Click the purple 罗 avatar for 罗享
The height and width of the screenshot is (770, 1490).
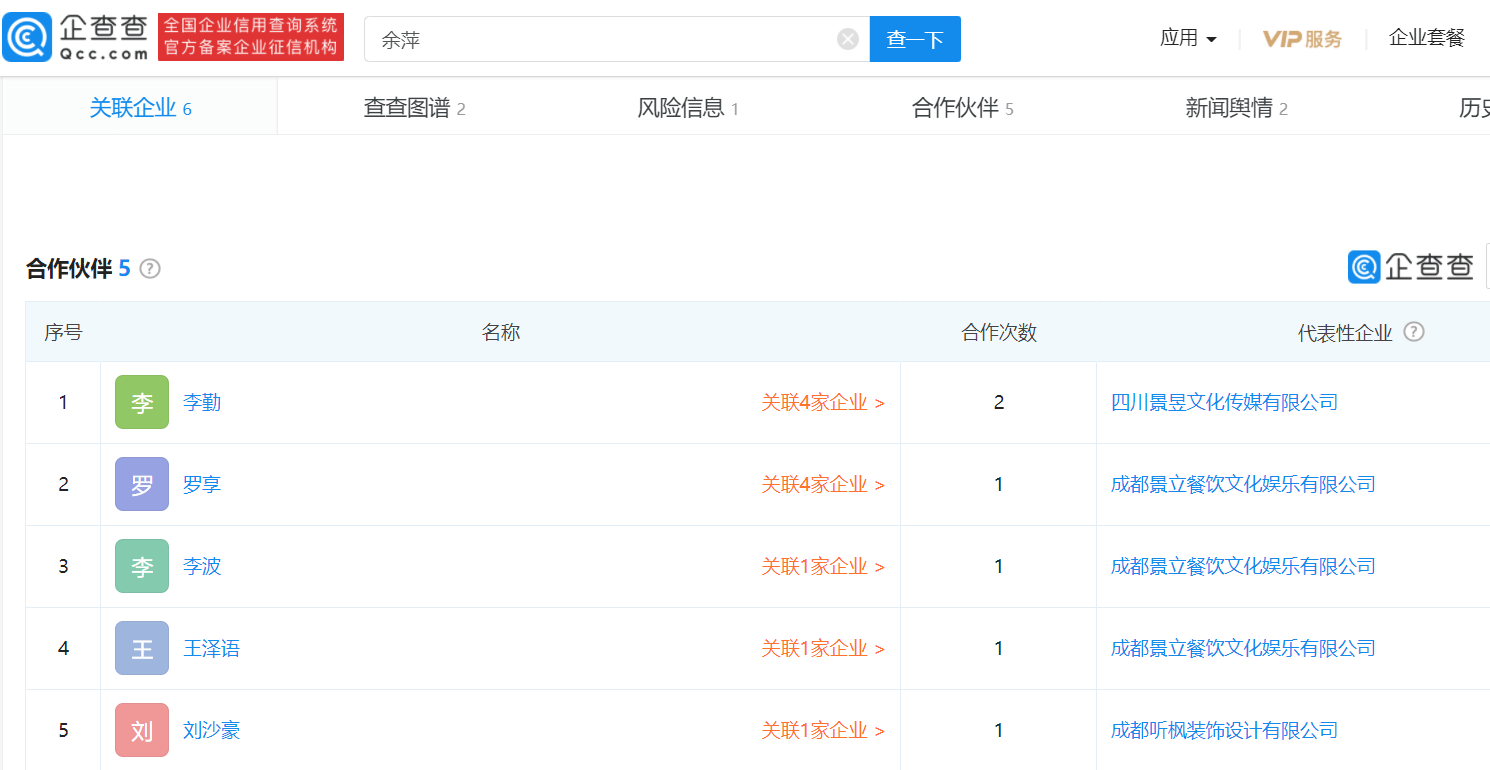click(x=142, y=484)
